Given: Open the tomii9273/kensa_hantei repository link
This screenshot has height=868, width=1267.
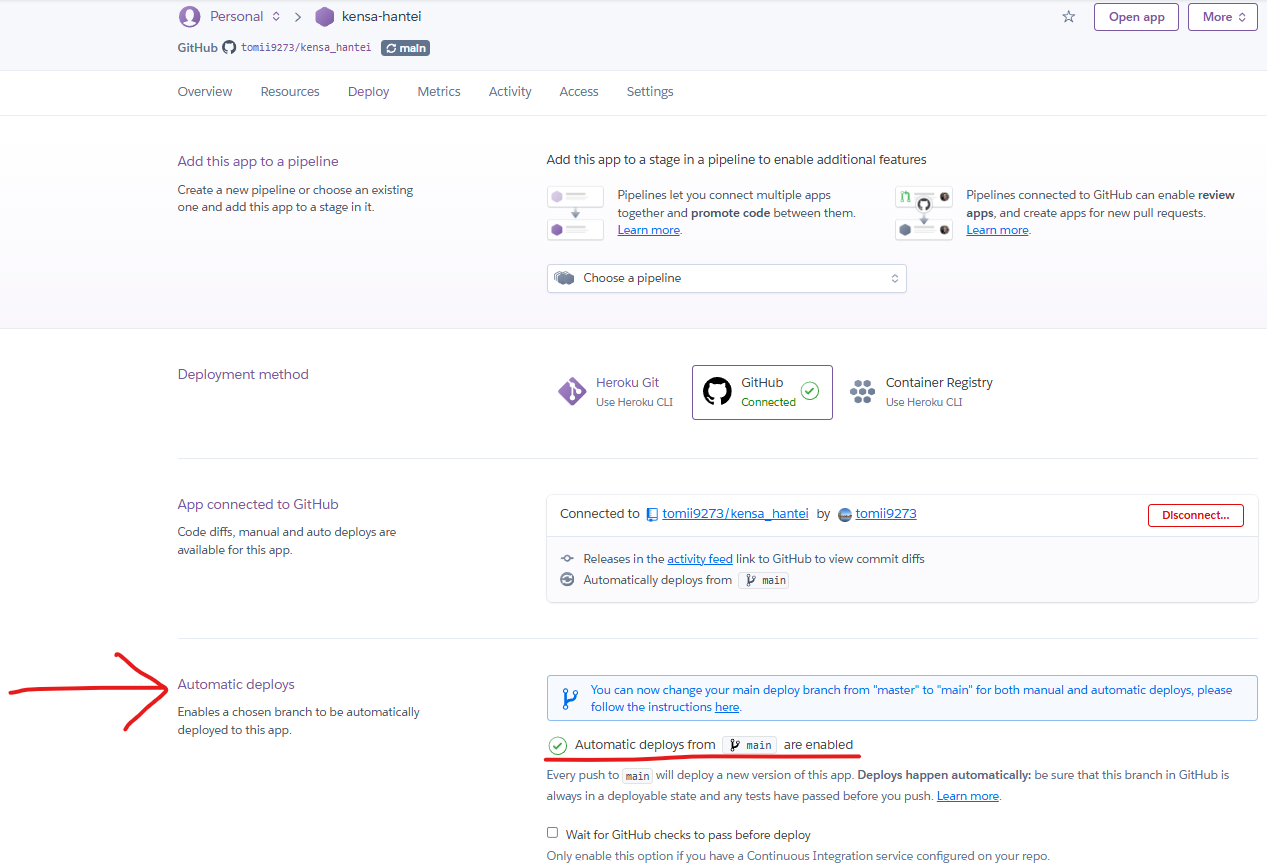Looking at the screenshot, I should [735, 514].
